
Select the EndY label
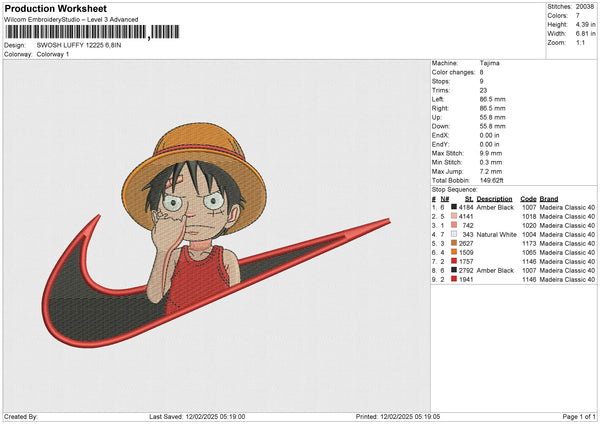point(440,144)
